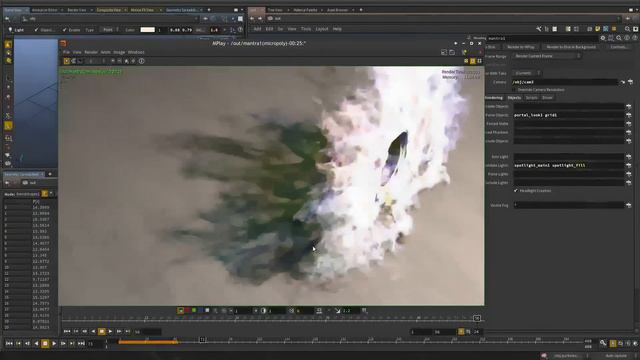Click the MPlay stop button
The height and width of the screenshot is (360, 640).
[x=102, y=331]
